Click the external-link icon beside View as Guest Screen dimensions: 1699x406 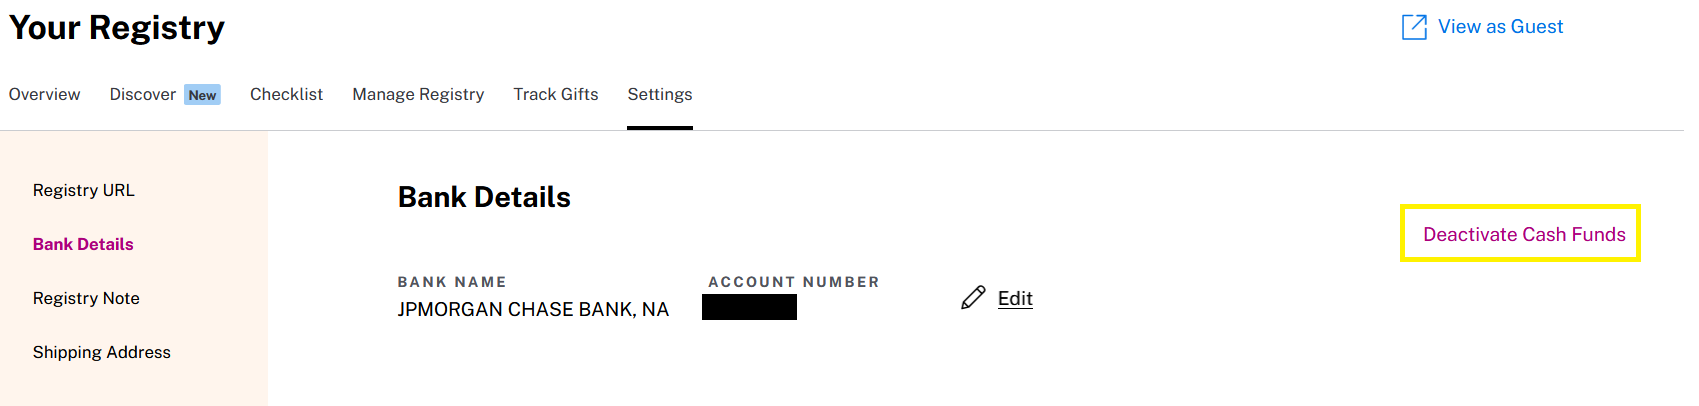(1414, 27)
